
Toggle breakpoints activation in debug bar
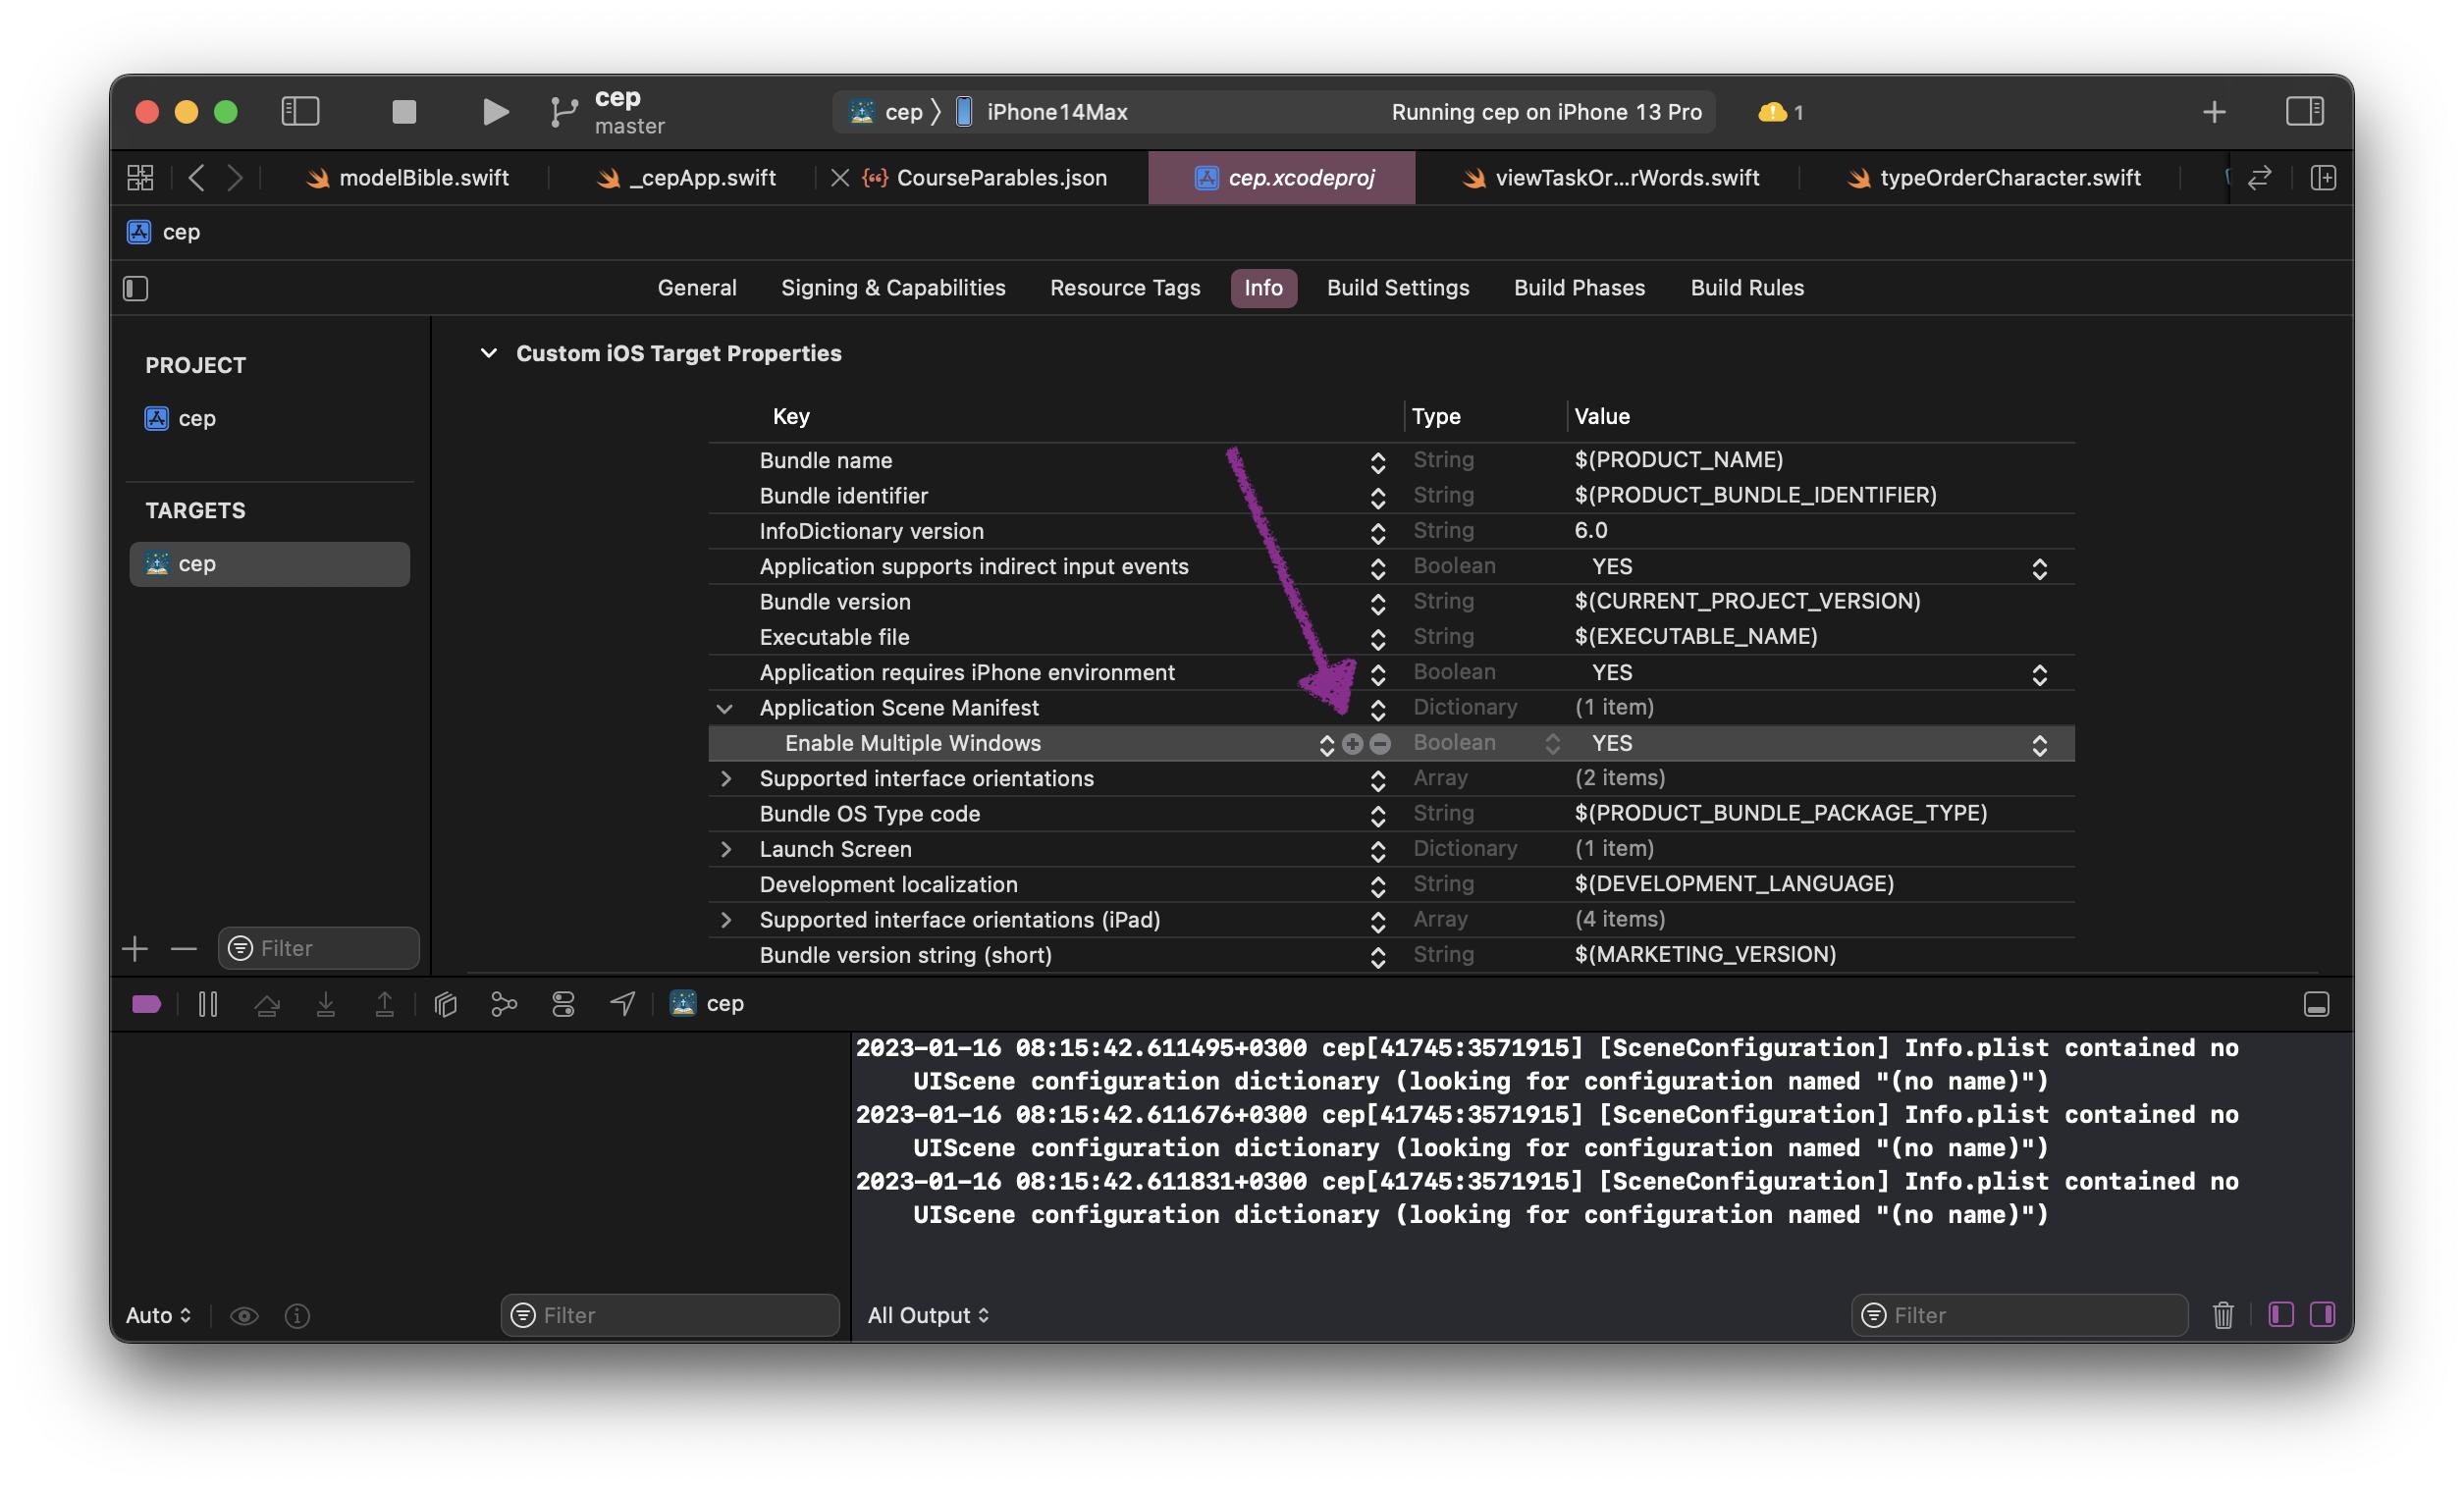(x=146, y=1004)
